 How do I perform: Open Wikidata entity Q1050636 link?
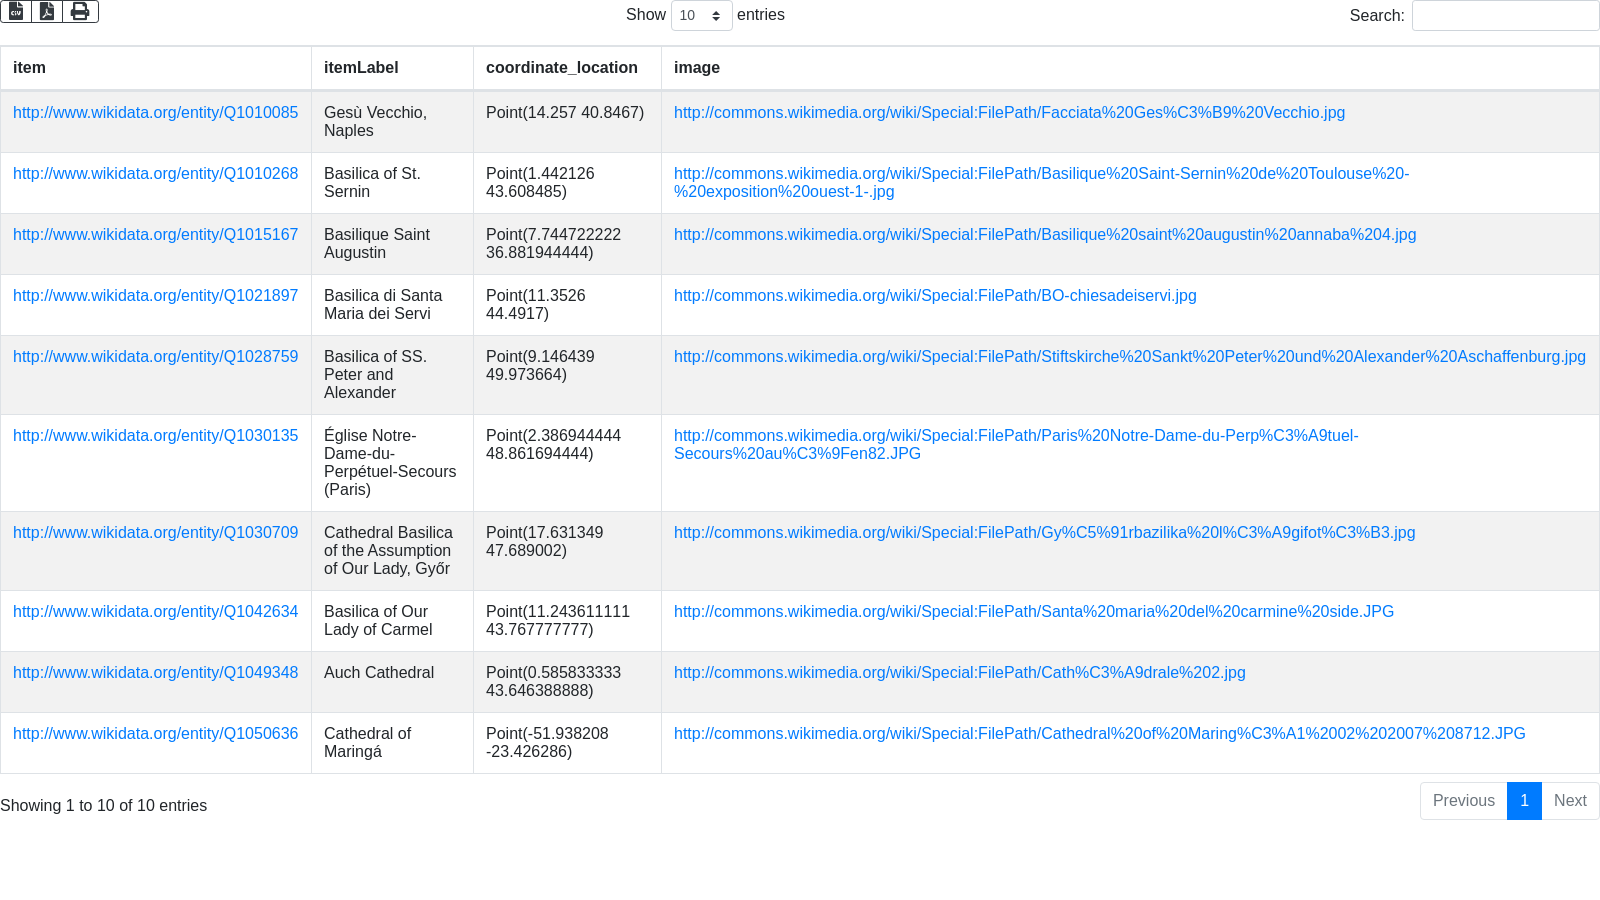(155, 734)
